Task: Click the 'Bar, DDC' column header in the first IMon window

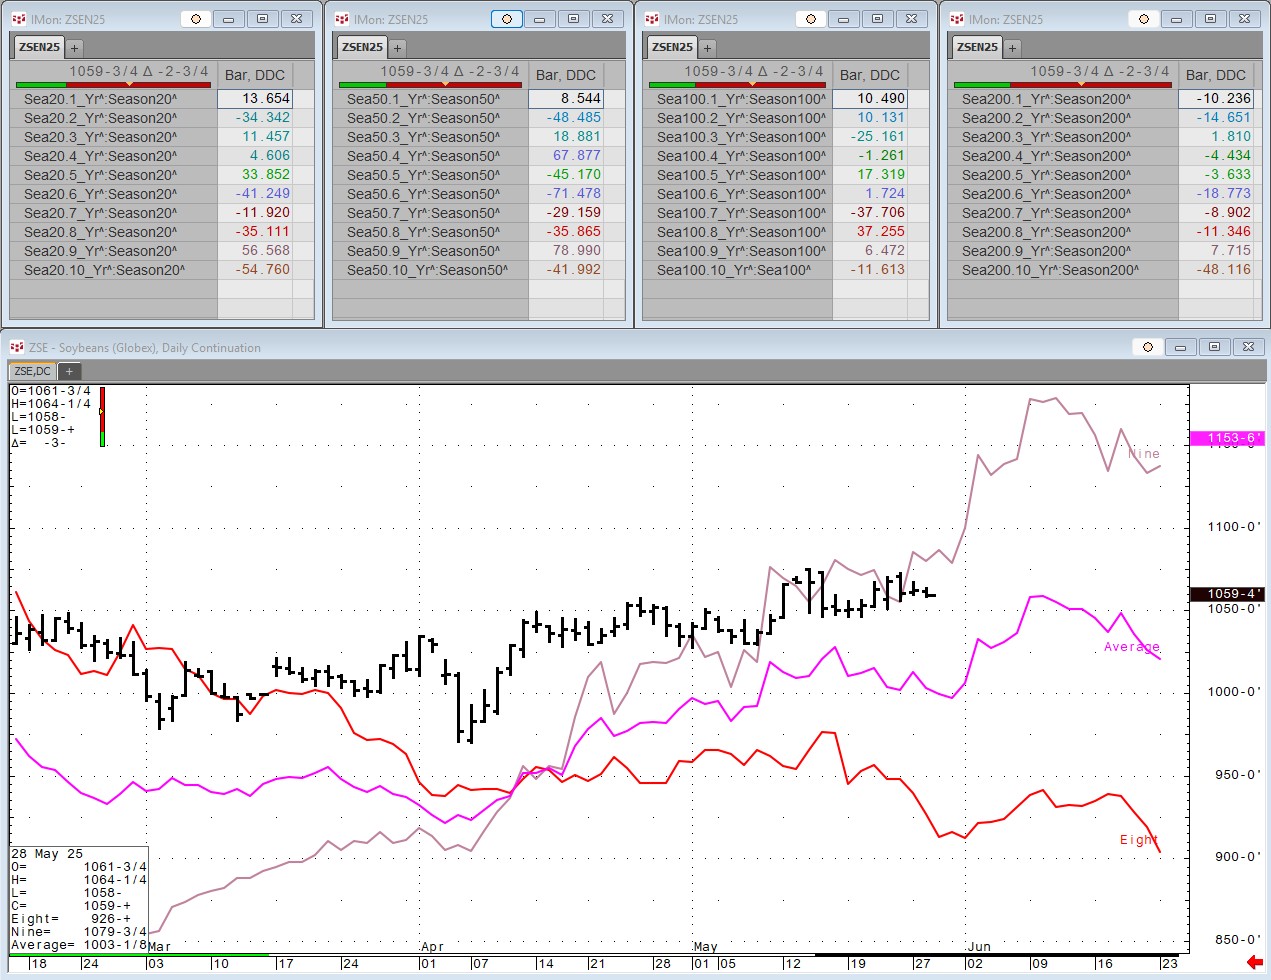Action: [255, 75]
